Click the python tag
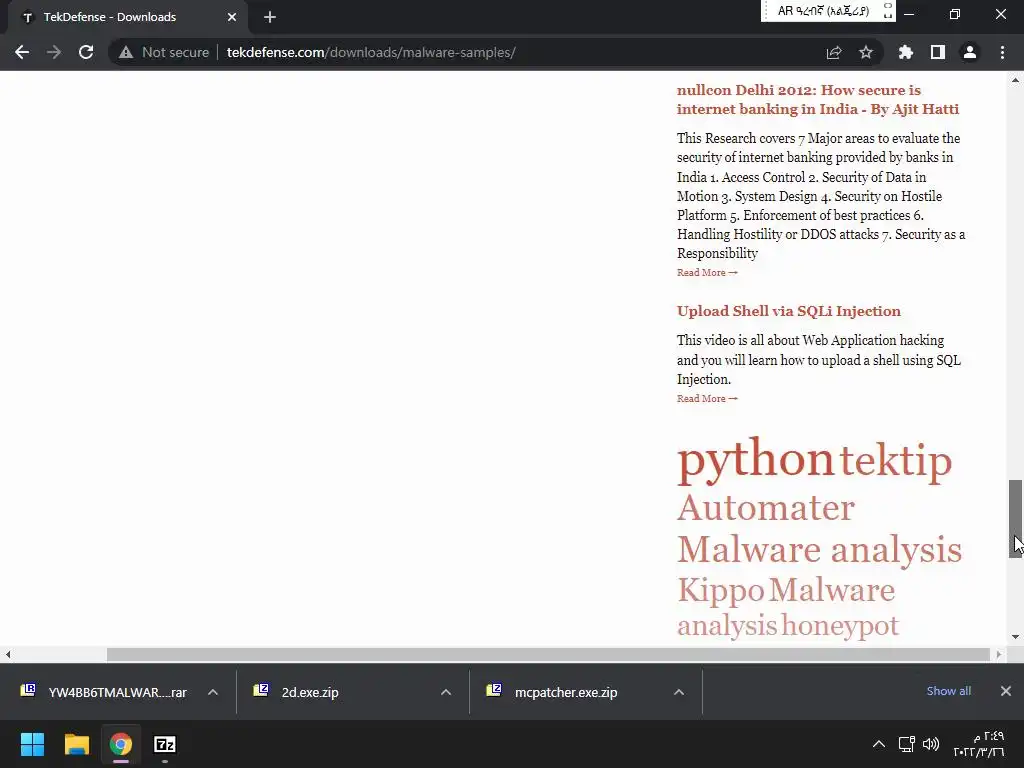1024x768 pixels. pos(756,459)
